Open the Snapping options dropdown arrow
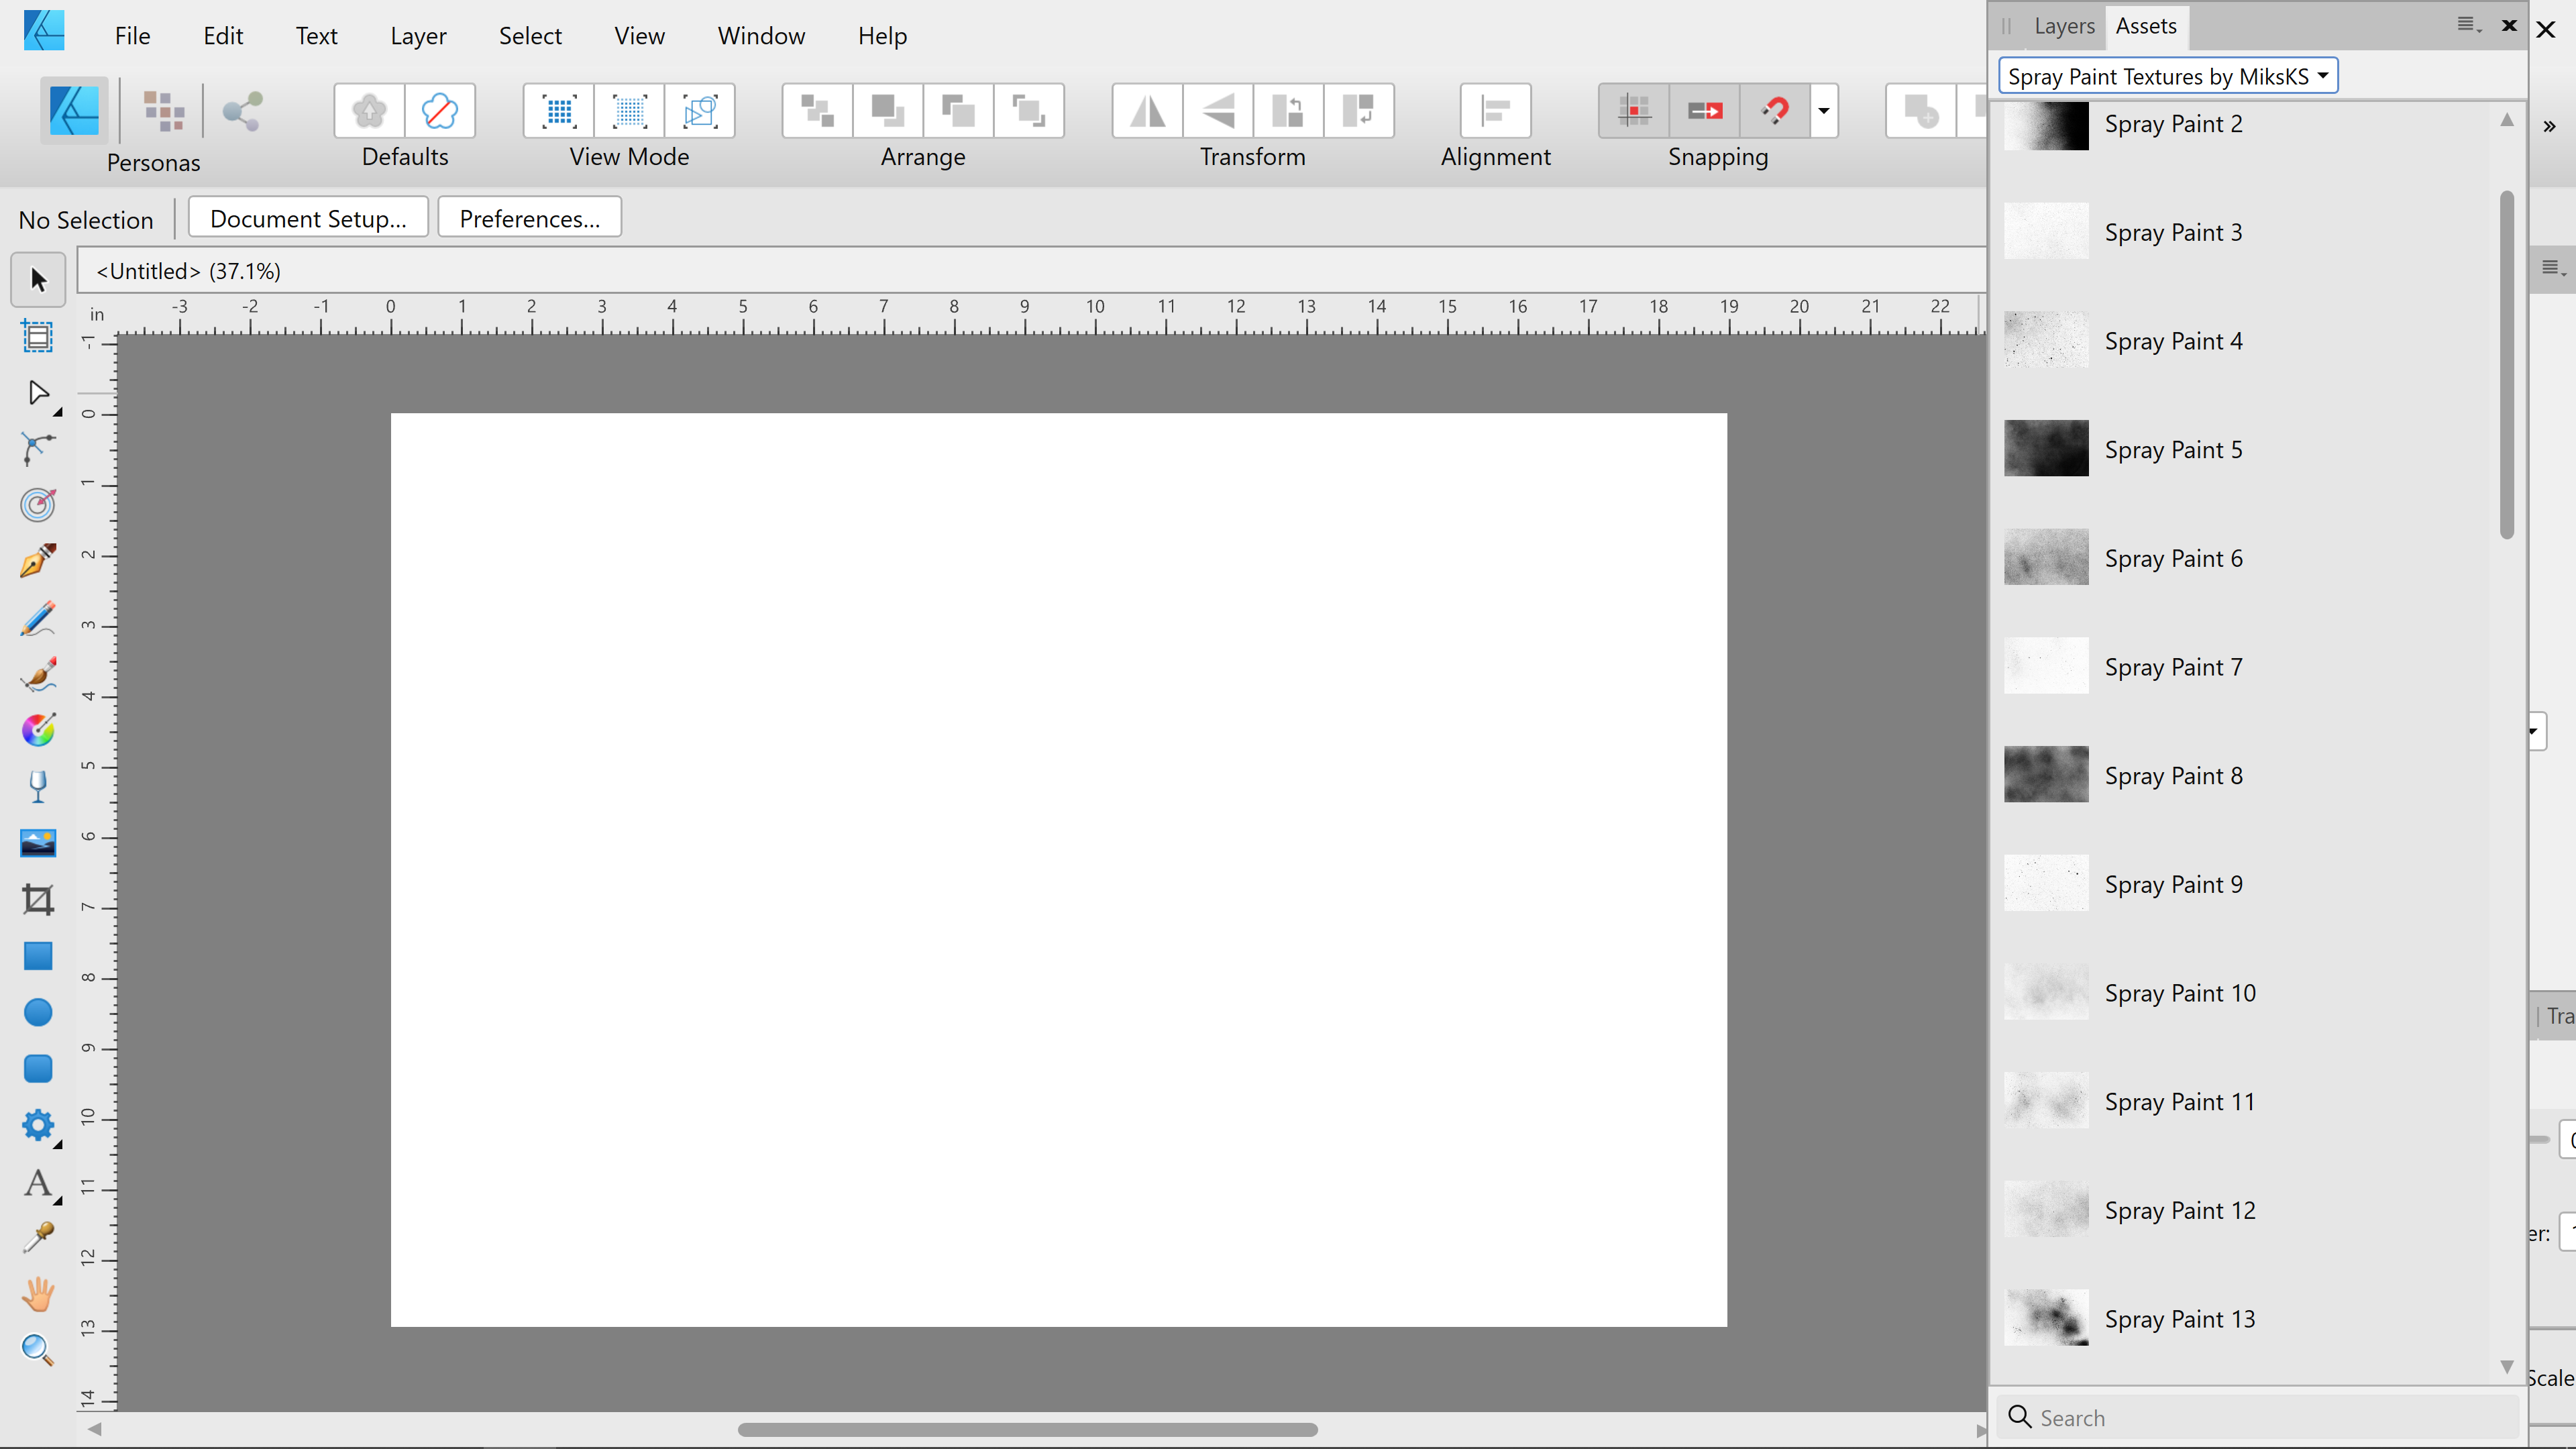This screenshot has height=1449, width=2576. [1824, 110]
